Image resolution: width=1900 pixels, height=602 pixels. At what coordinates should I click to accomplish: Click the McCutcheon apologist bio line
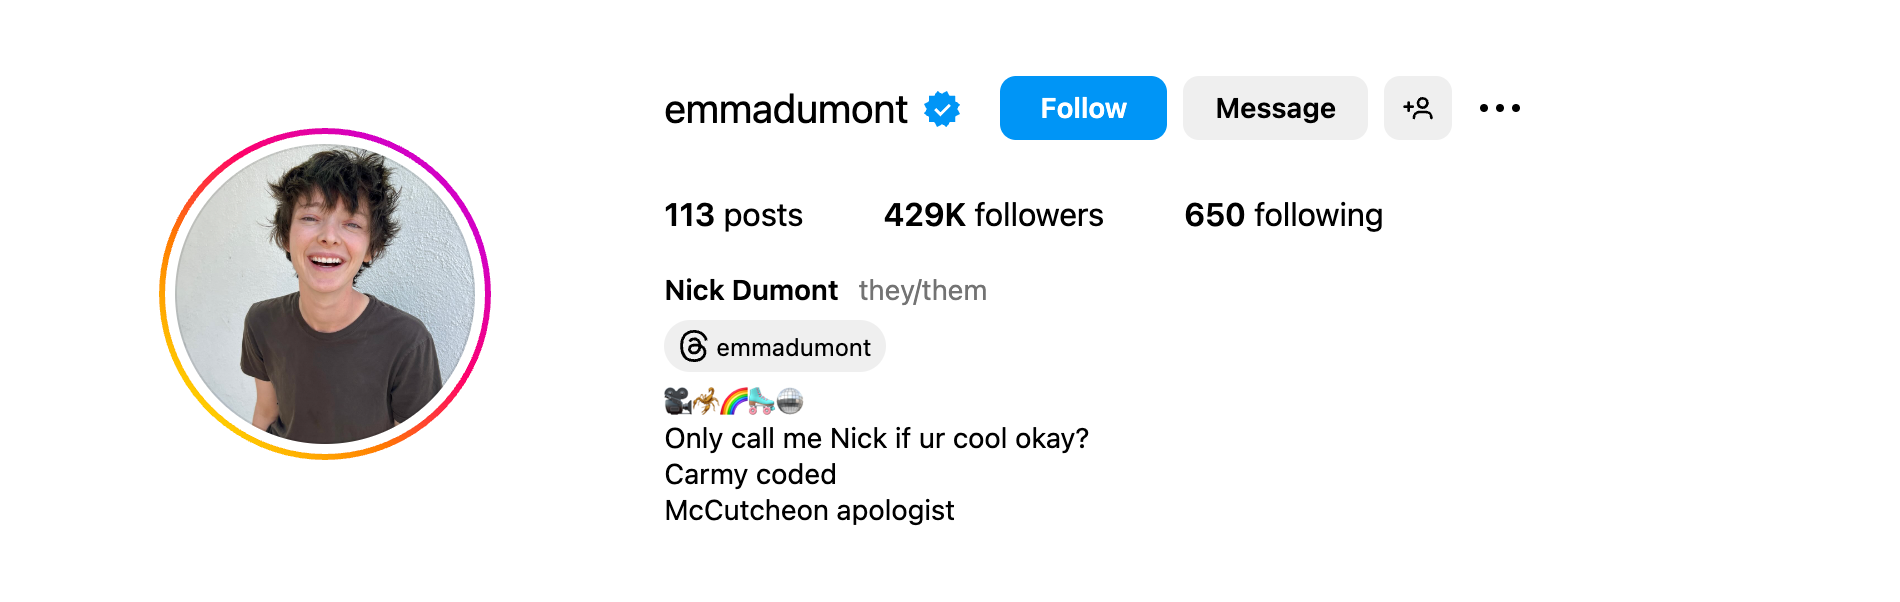810,510
